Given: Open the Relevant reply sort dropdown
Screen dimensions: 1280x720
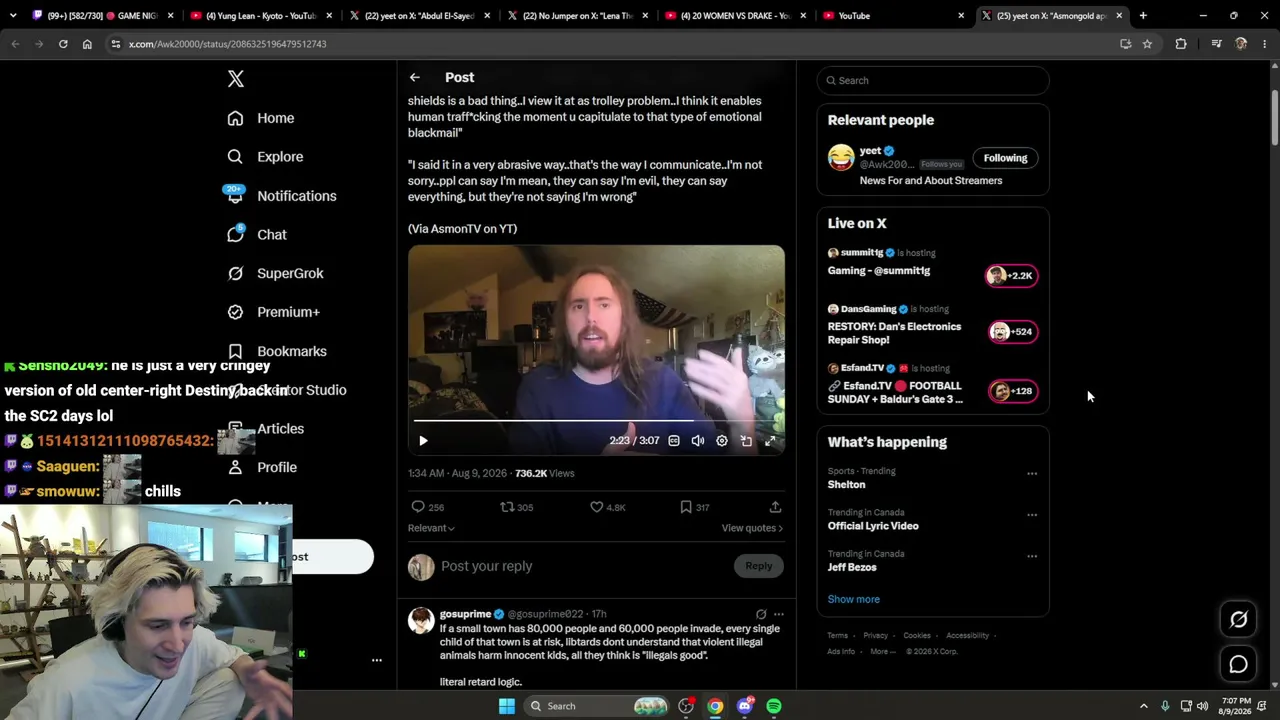Looking at the screenshot, I should [x=431, y=528].
